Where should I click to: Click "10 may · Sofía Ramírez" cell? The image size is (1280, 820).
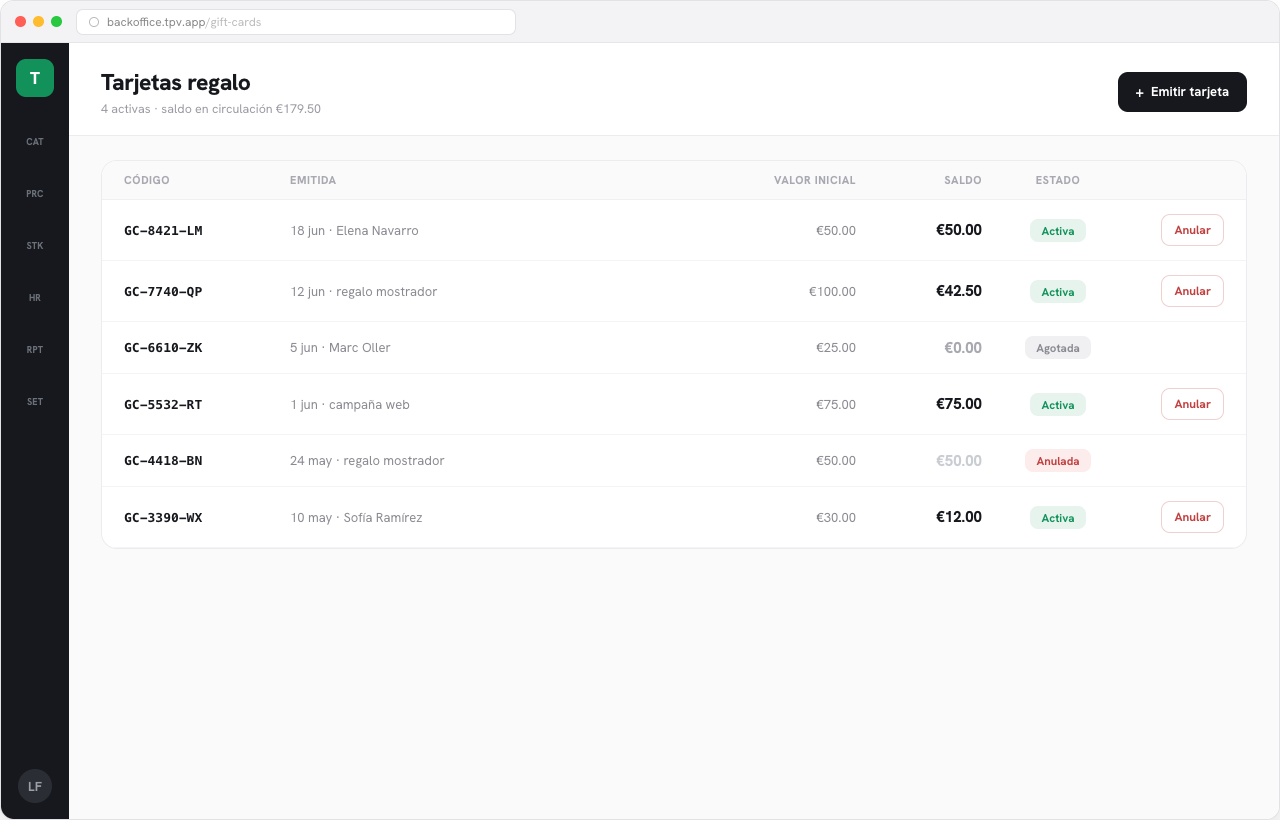[356, 518]
